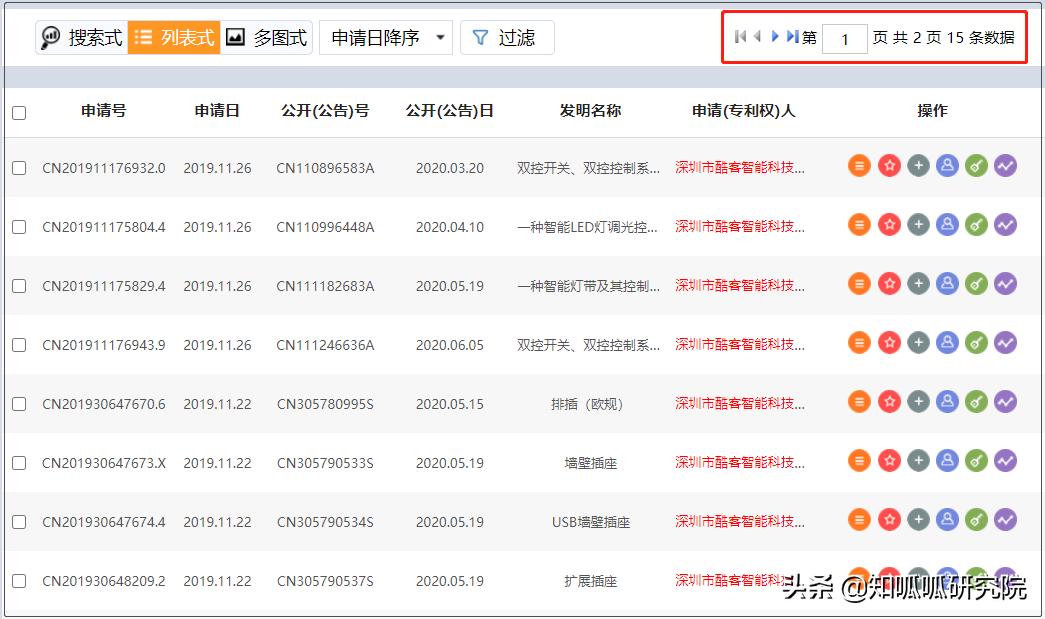Open applicant info icon for patent CN201911176943.9

[x=947, y=342]
